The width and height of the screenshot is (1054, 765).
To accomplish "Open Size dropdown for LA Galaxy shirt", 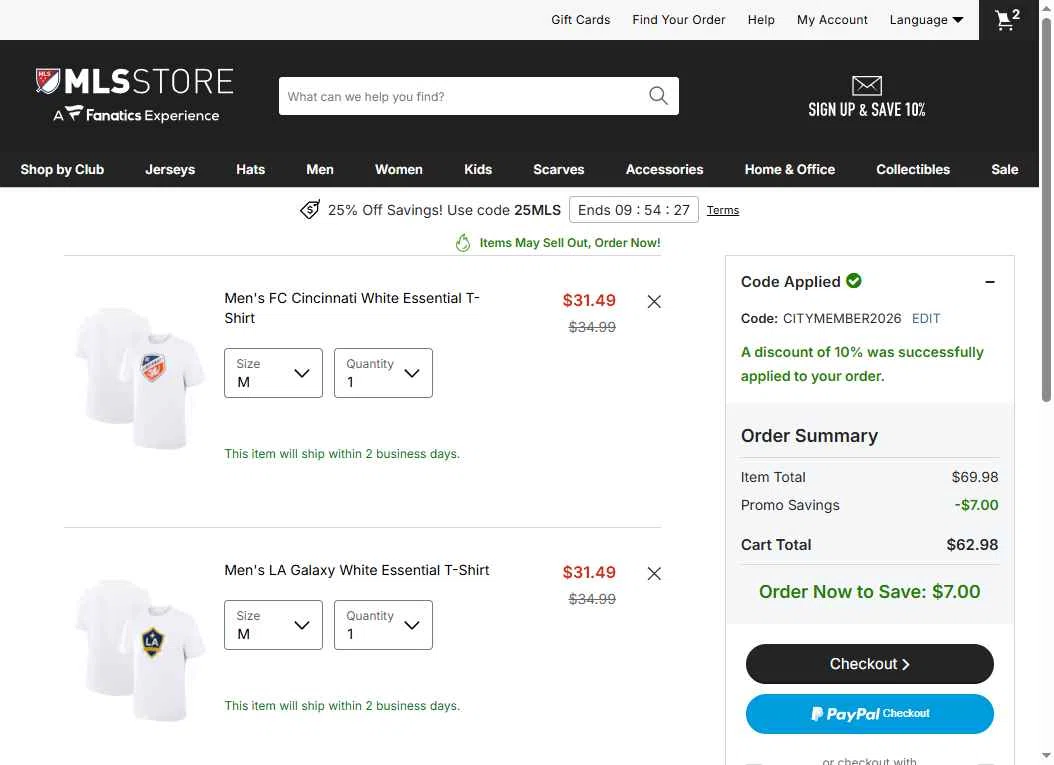I will pos(274,625).
